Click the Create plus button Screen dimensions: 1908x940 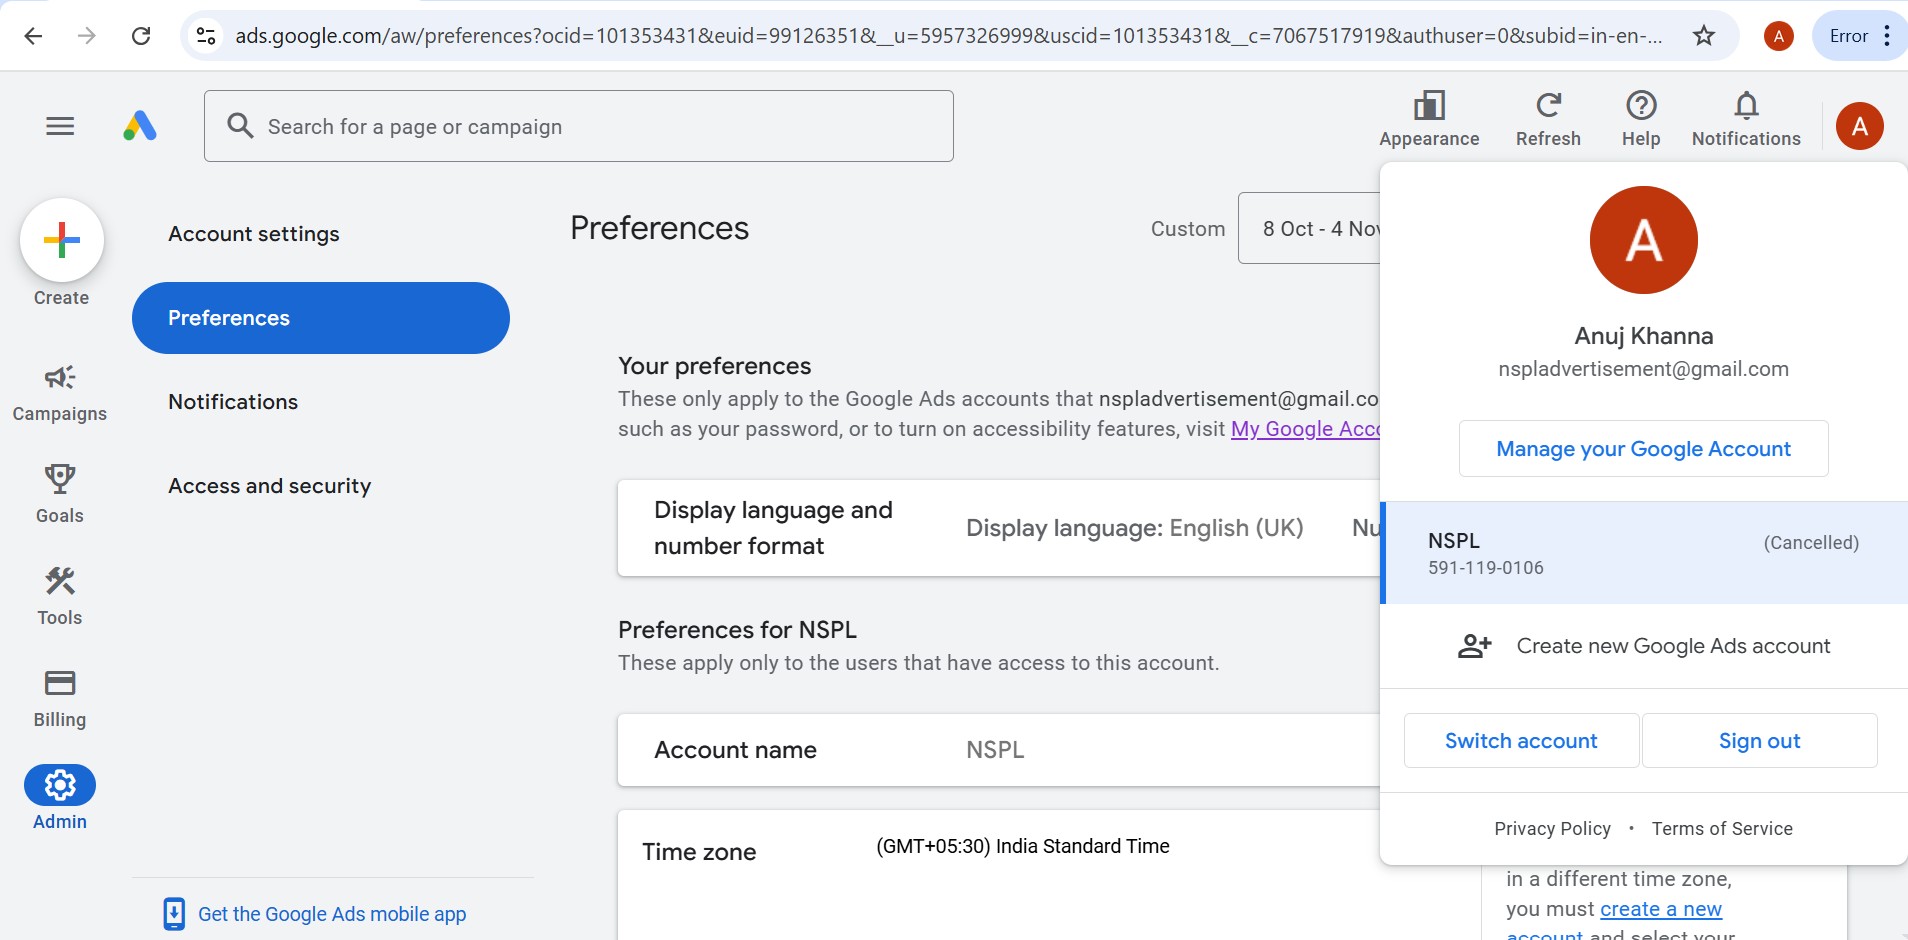tap(62, 240)
